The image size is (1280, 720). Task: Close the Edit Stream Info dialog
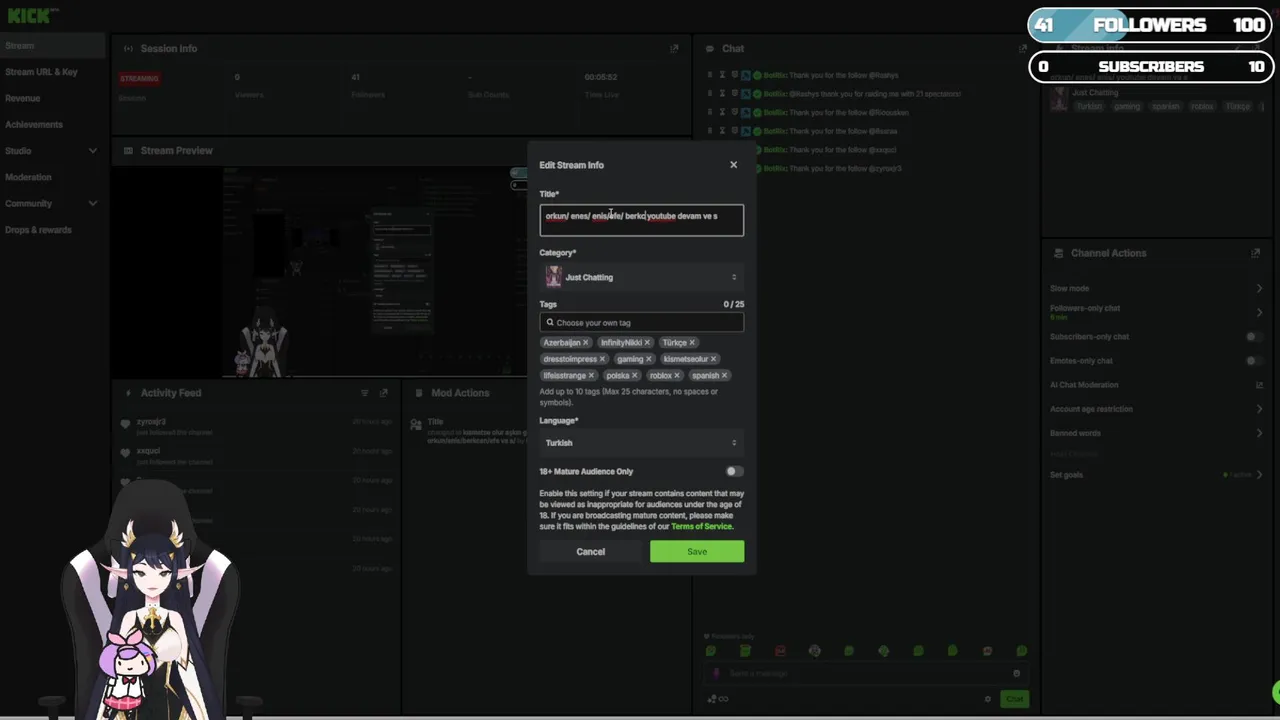[x=733, y=165]
